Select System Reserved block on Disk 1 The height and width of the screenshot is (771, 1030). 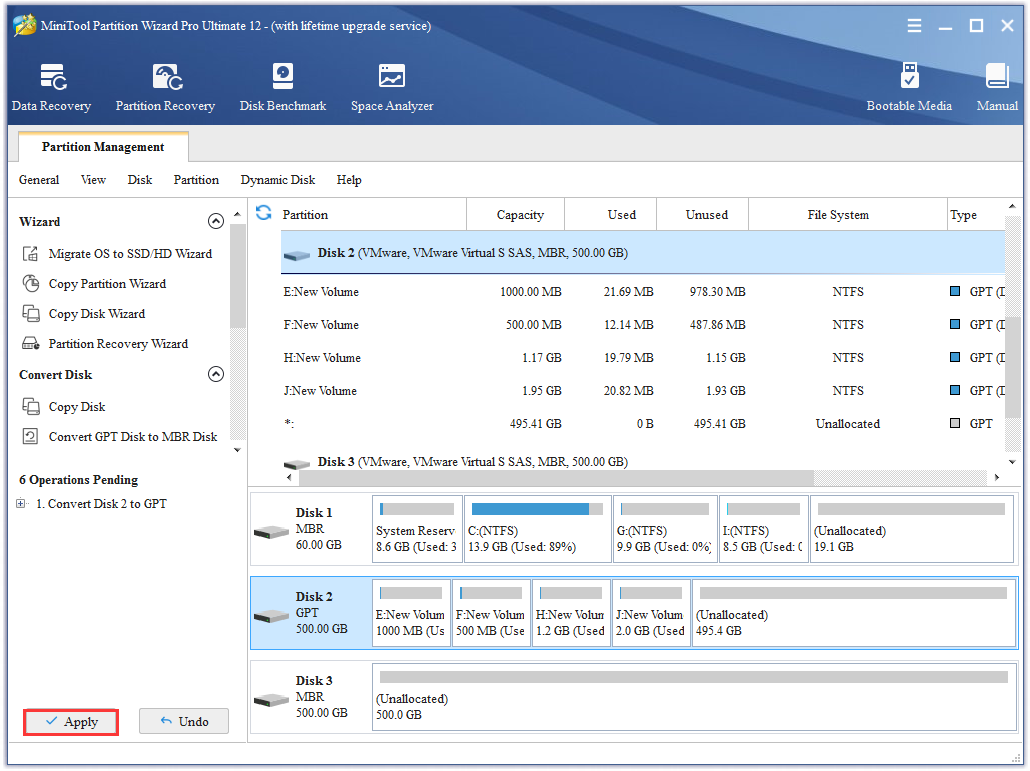[417, 529]
